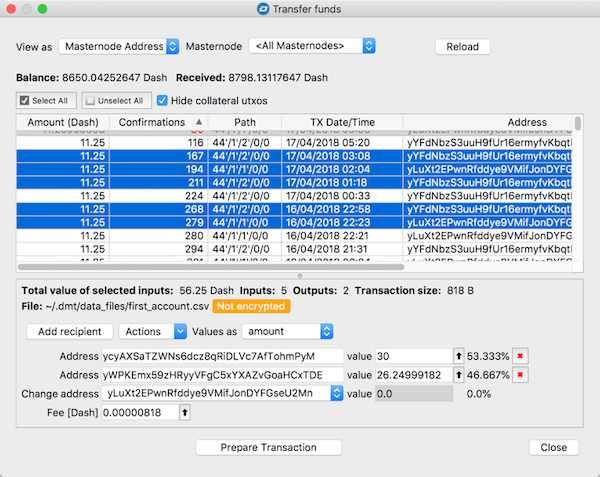Click the splitter handle below the table
The height and width of the screenshot is (477, 600).
point(300,276)
